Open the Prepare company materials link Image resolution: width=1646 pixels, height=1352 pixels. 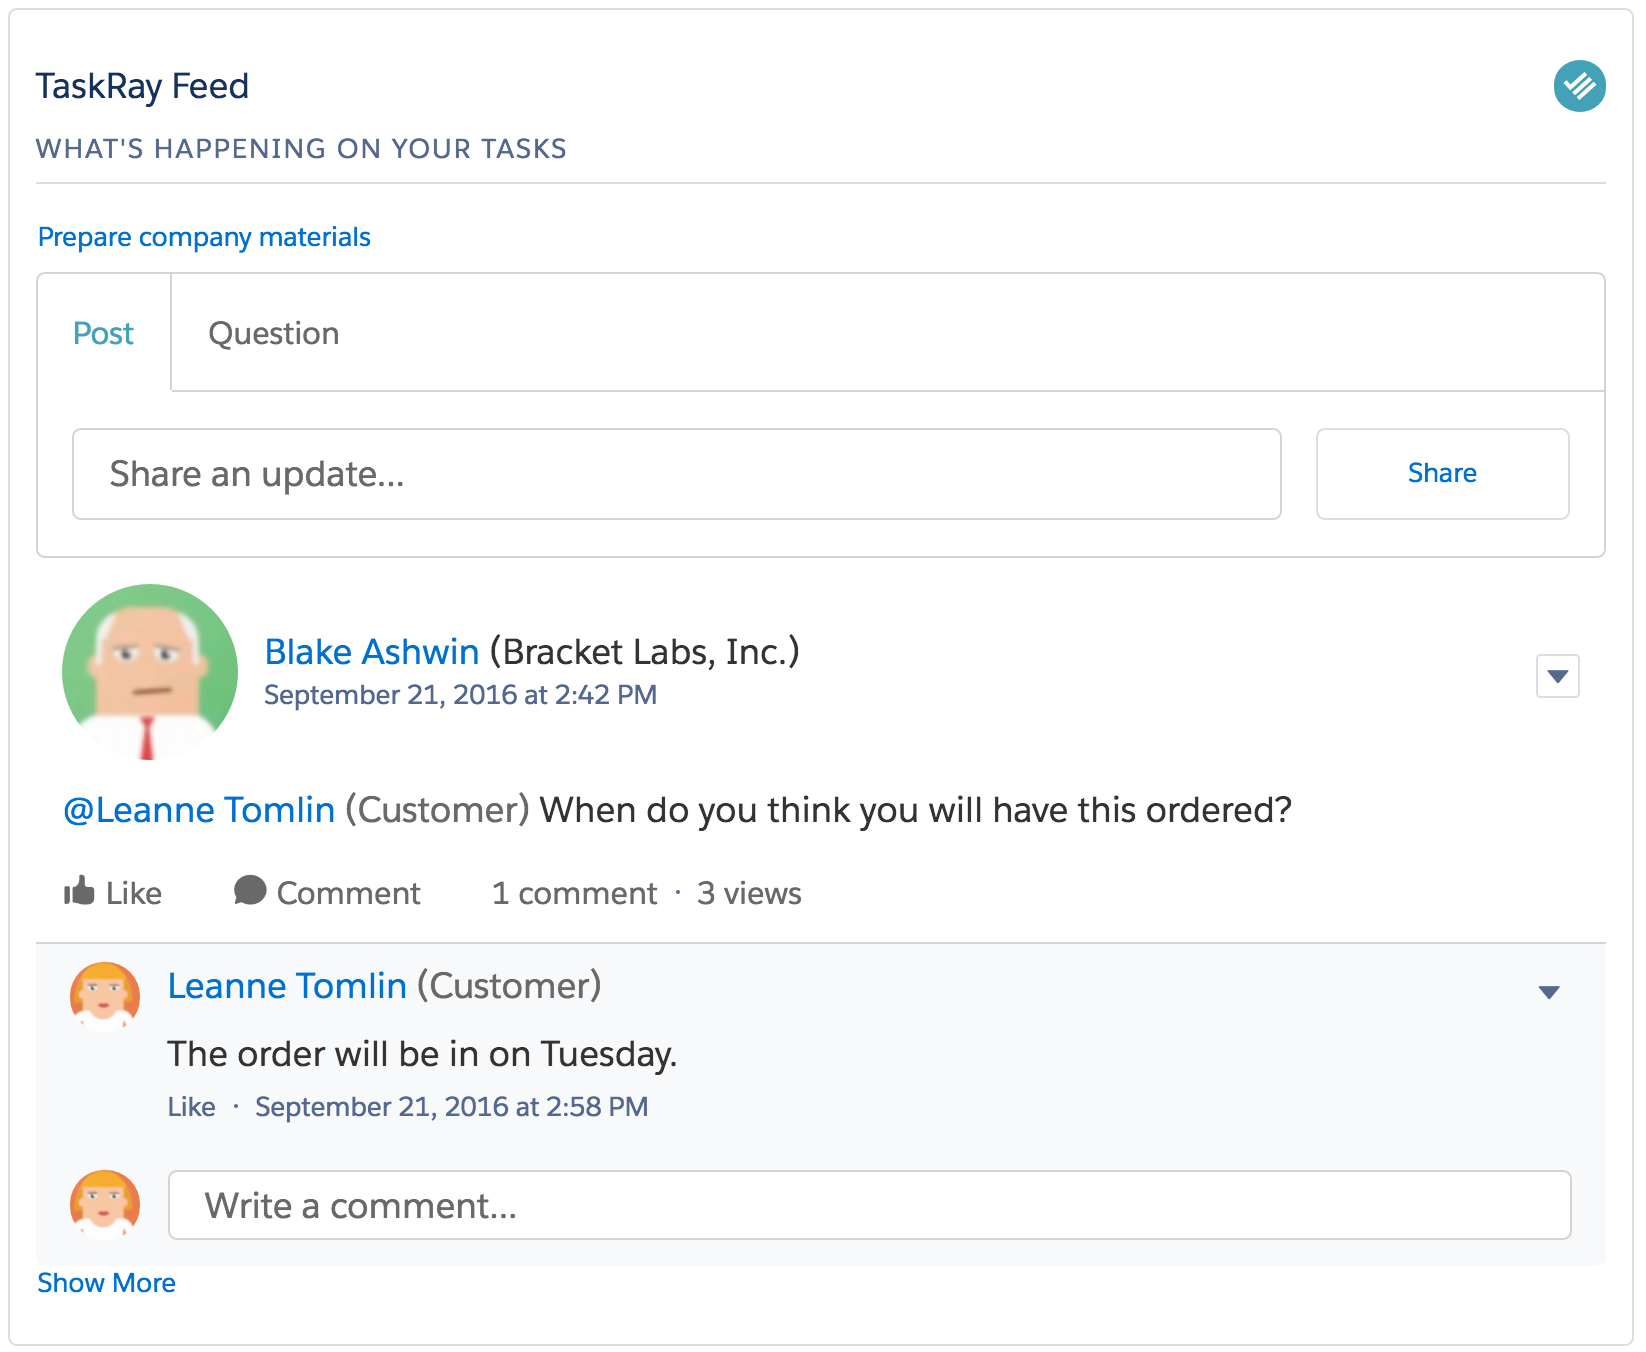click(204, 237)
